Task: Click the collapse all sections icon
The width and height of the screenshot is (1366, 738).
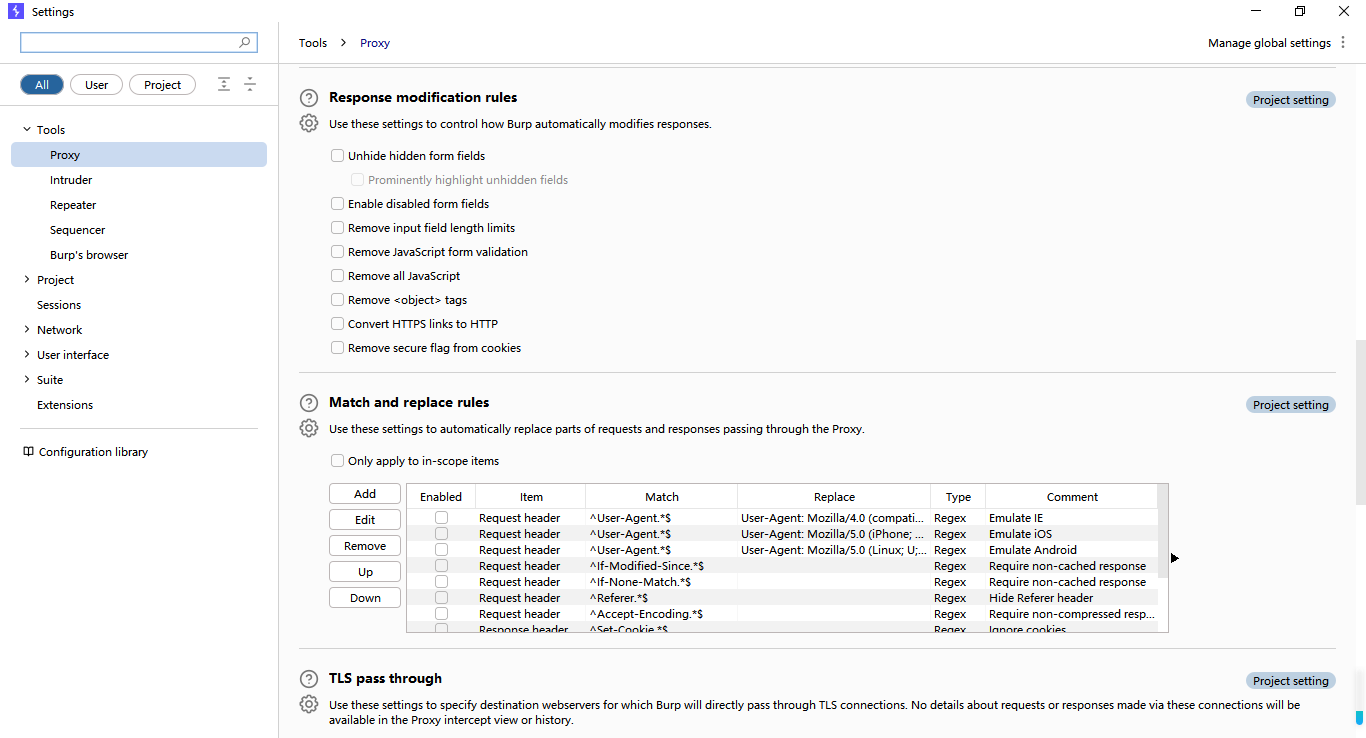Action: point(250,85)
